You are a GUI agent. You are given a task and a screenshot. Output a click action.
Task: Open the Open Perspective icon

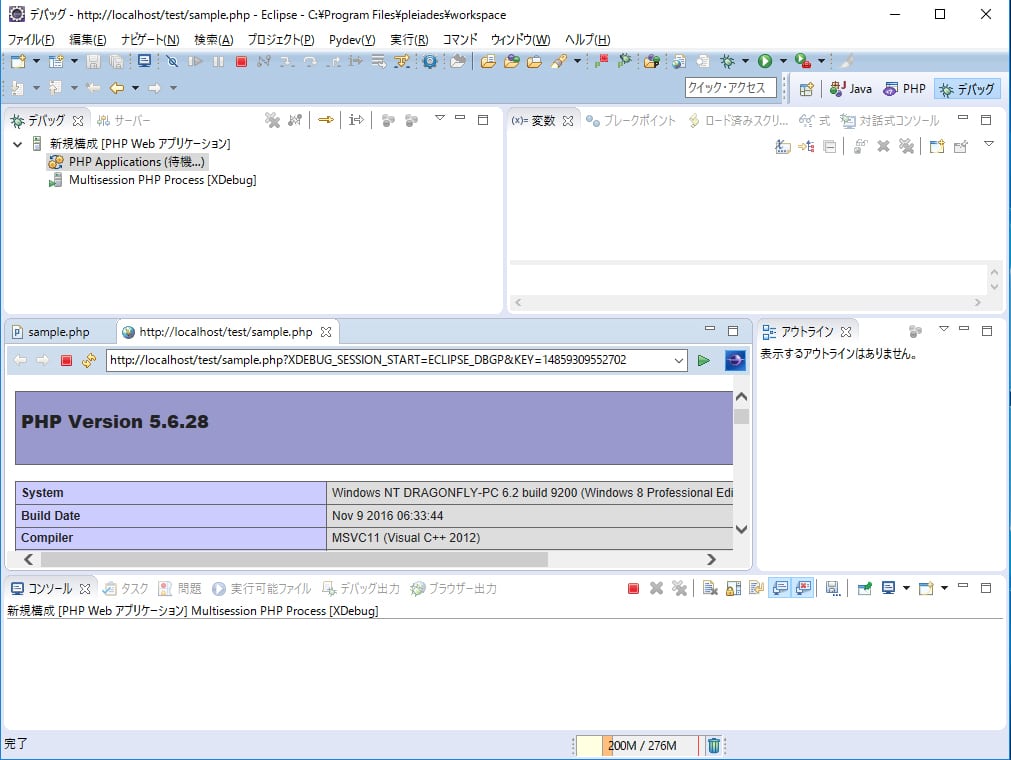(x=807, y=89)
